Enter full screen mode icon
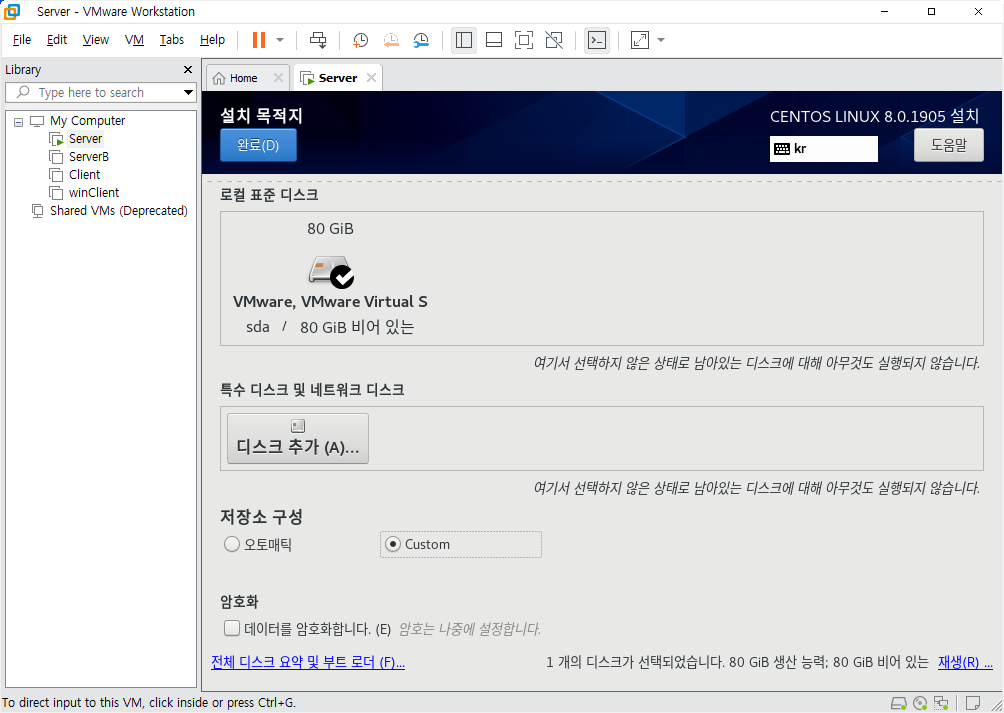This screenshot has width=1004, height=713. tap(524, 40)
